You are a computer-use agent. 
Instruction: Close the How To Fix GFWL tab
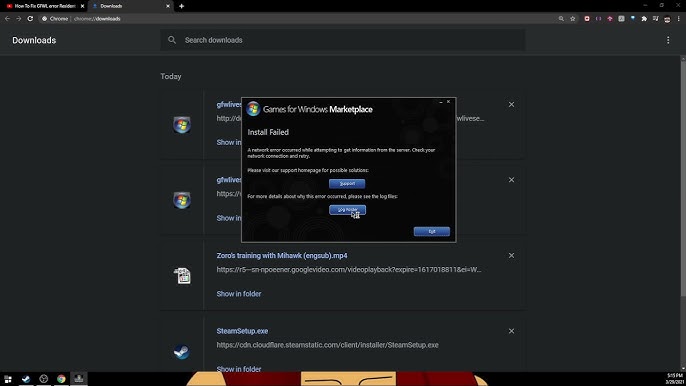pyautogui.click(x=82, y=6)
